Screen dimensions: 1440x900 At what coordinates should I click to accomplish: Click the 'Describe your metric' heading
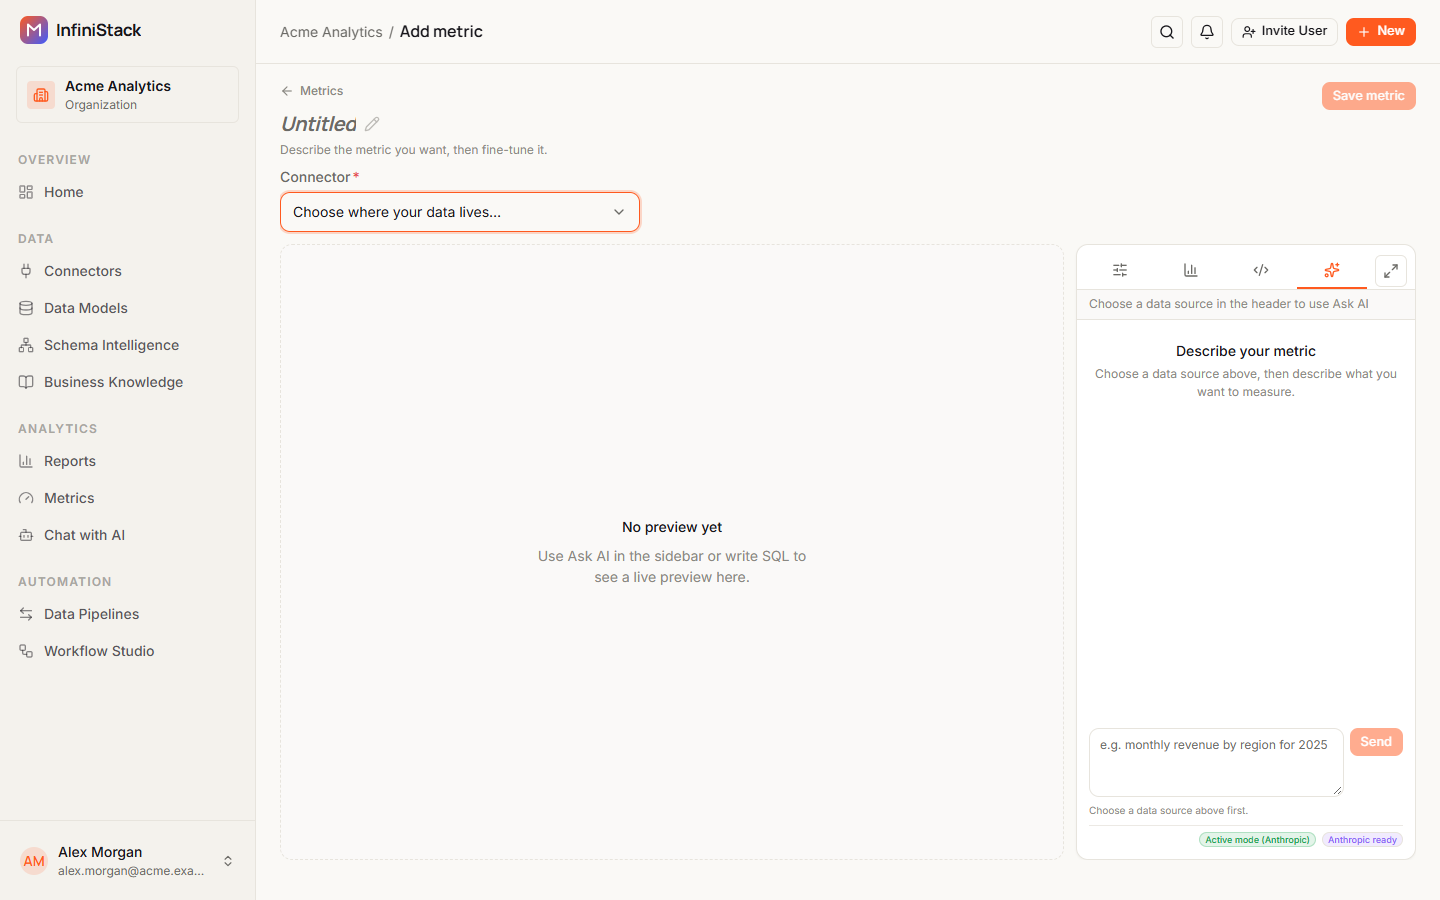coord(1246,351)
